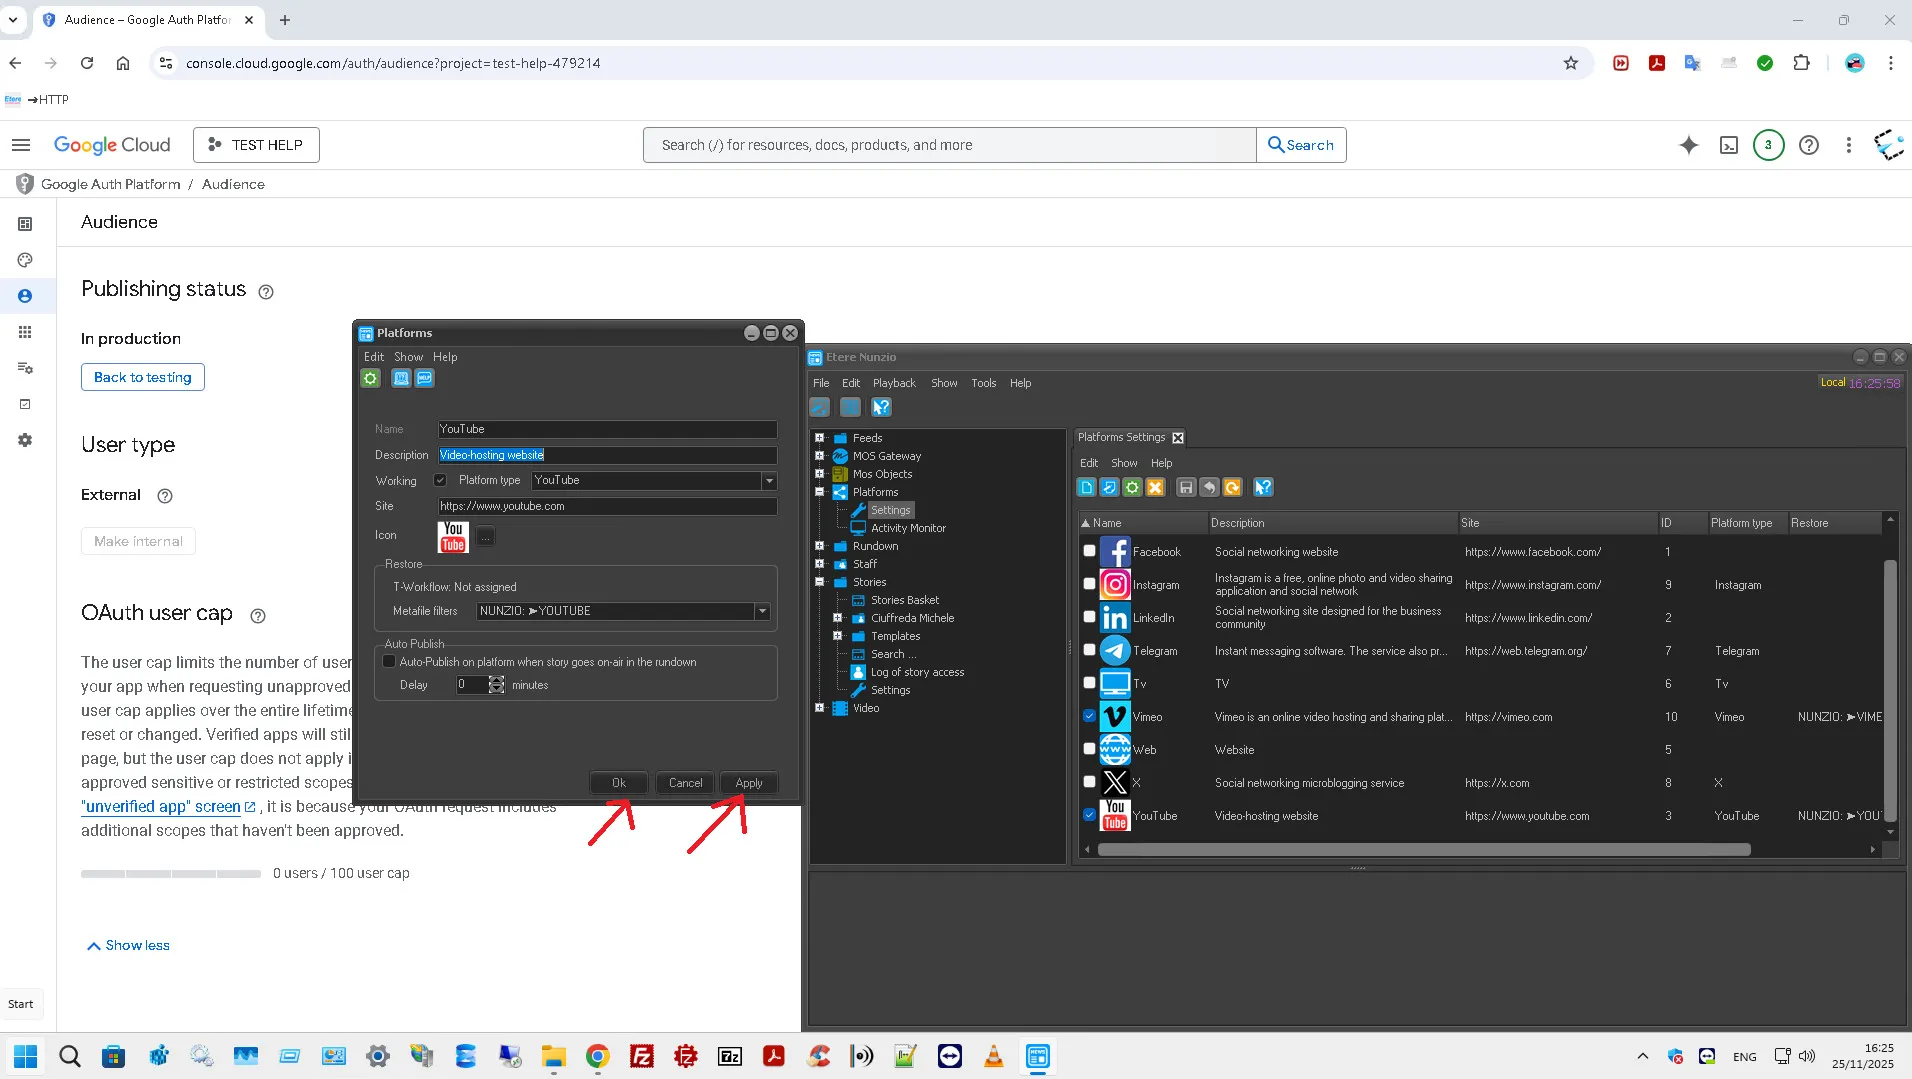Open Cloud Shell terminal icon in Google Cloud header
The height and width of the screenshot is (1079, 1912).
point(1728,145)
